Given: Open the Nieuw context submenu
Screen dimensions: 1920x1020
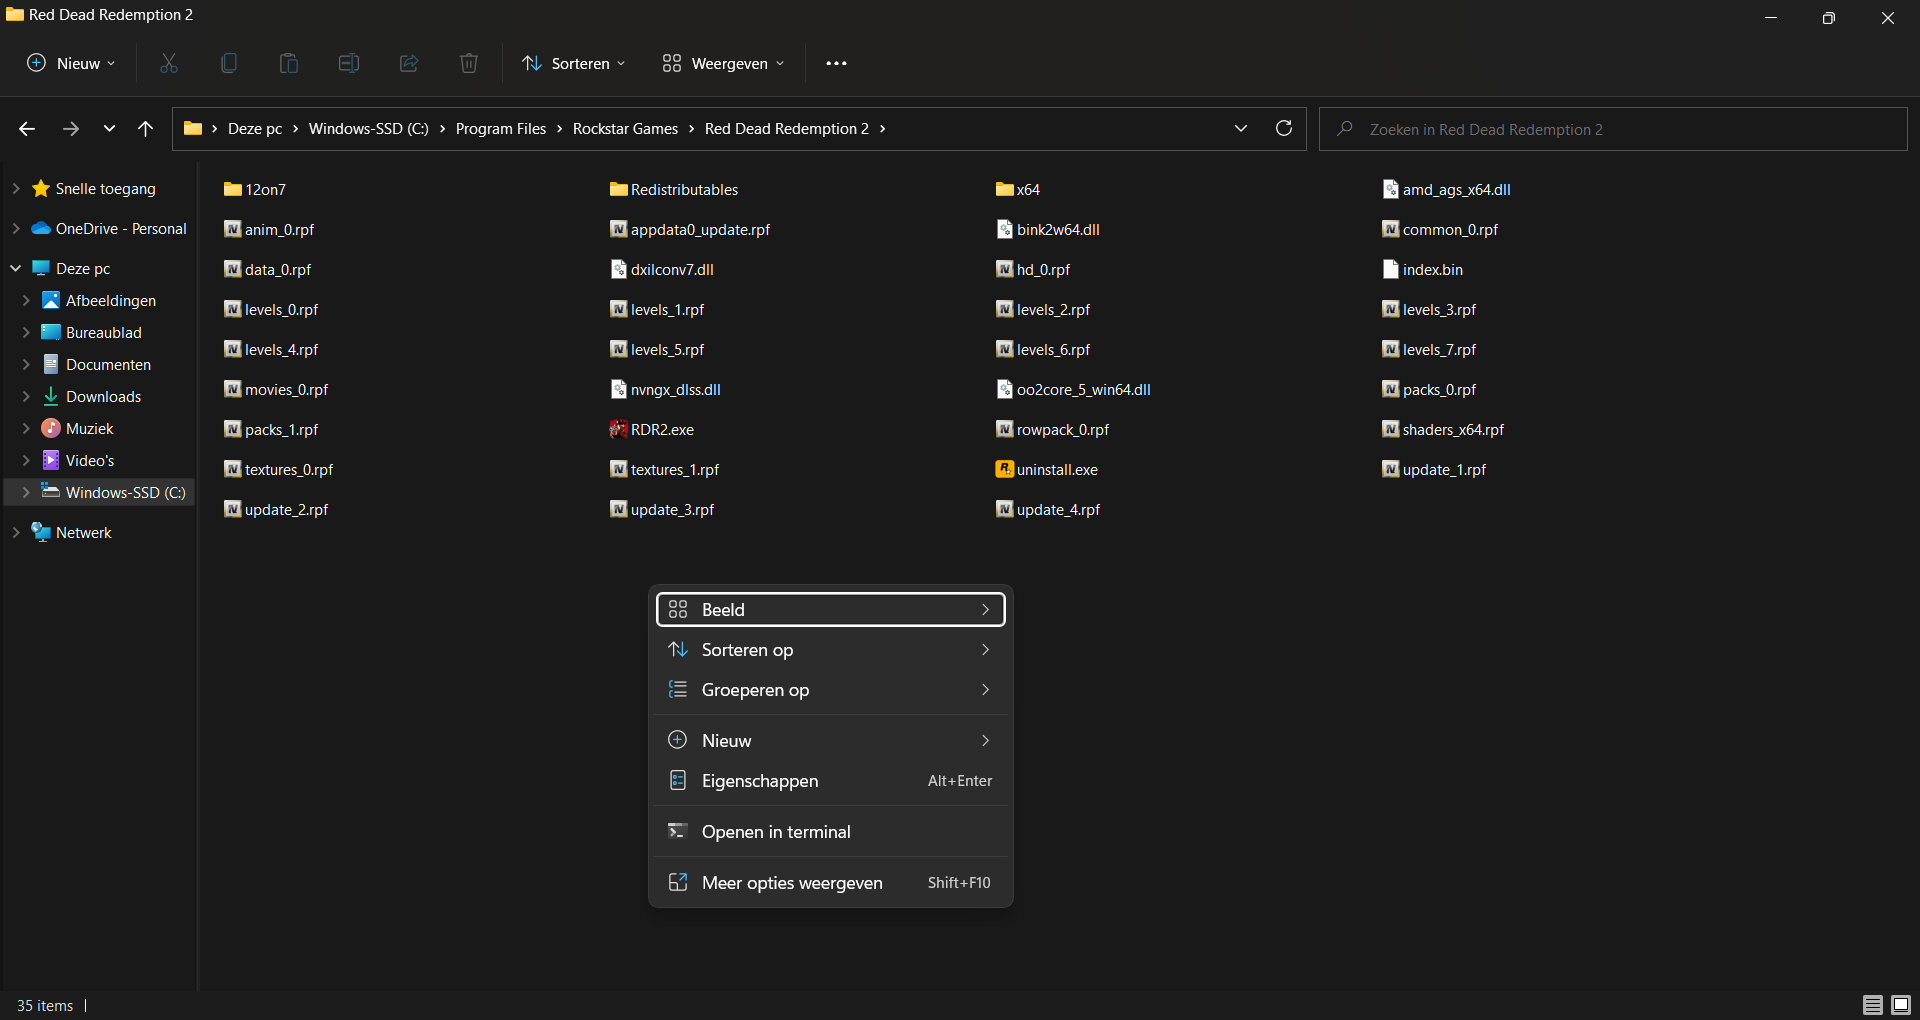Looking at the screenshot, I should point(830,740).
